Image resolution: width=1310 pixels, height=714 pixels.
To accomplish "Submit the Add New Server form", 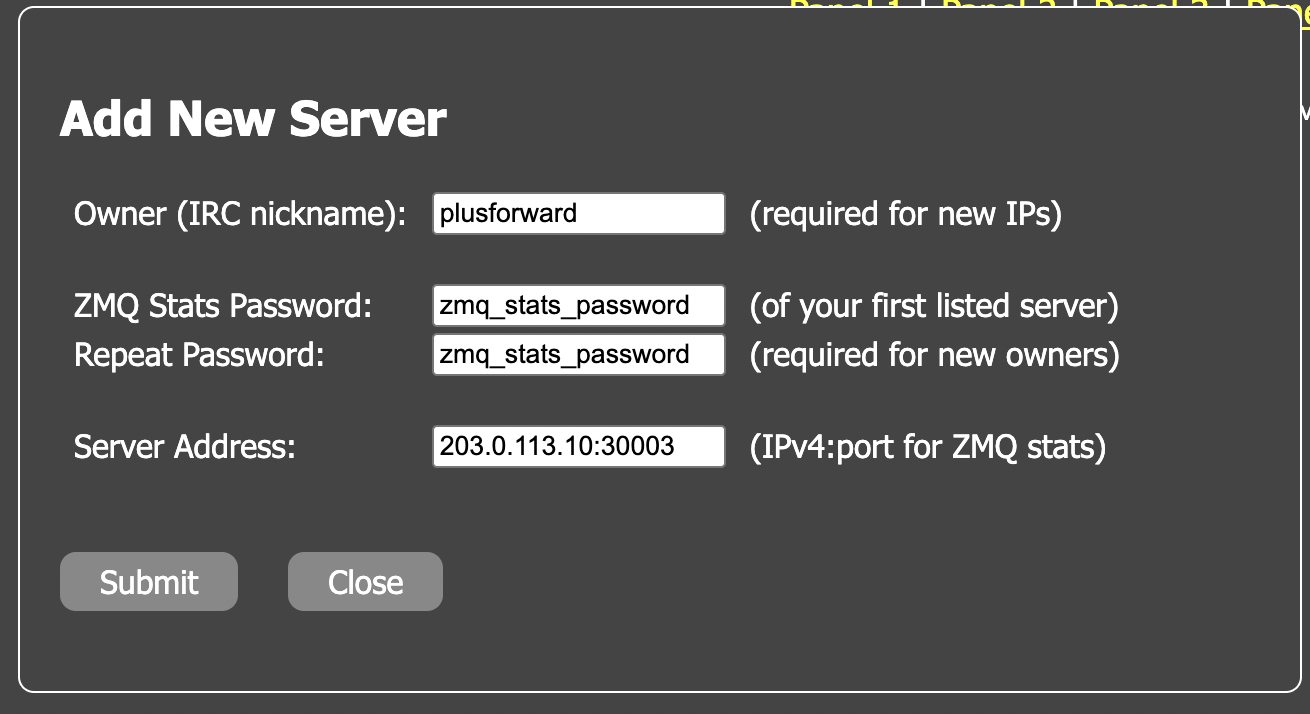I will (x=149, y=581).
